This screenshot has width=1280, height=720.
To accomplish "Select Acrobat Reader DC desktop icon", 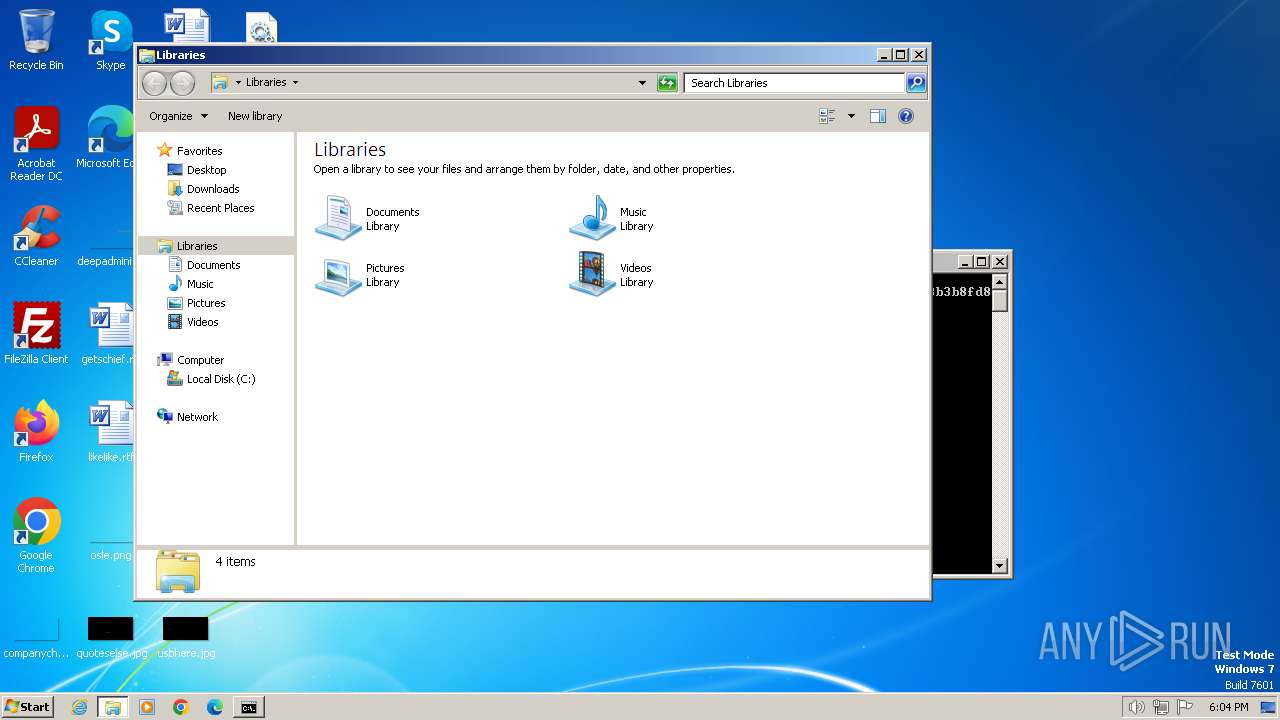I will coord(36,144).
